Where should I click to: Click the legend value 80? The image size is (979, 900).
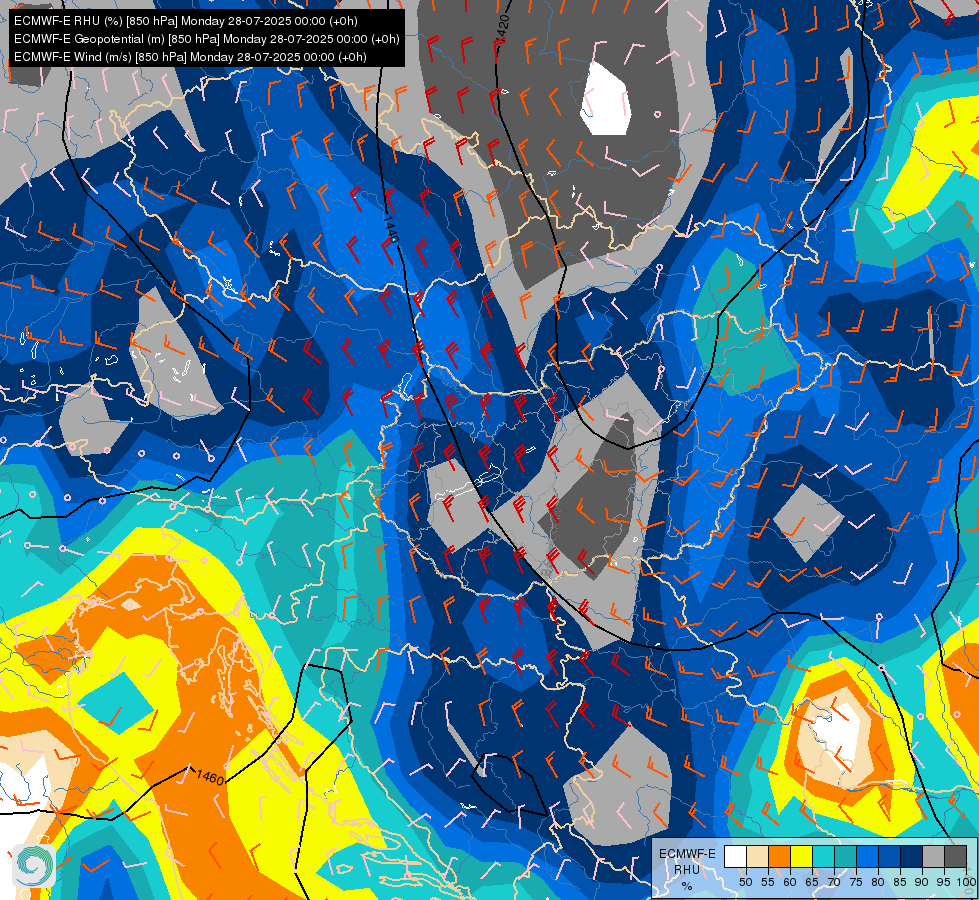pos(878,882)
